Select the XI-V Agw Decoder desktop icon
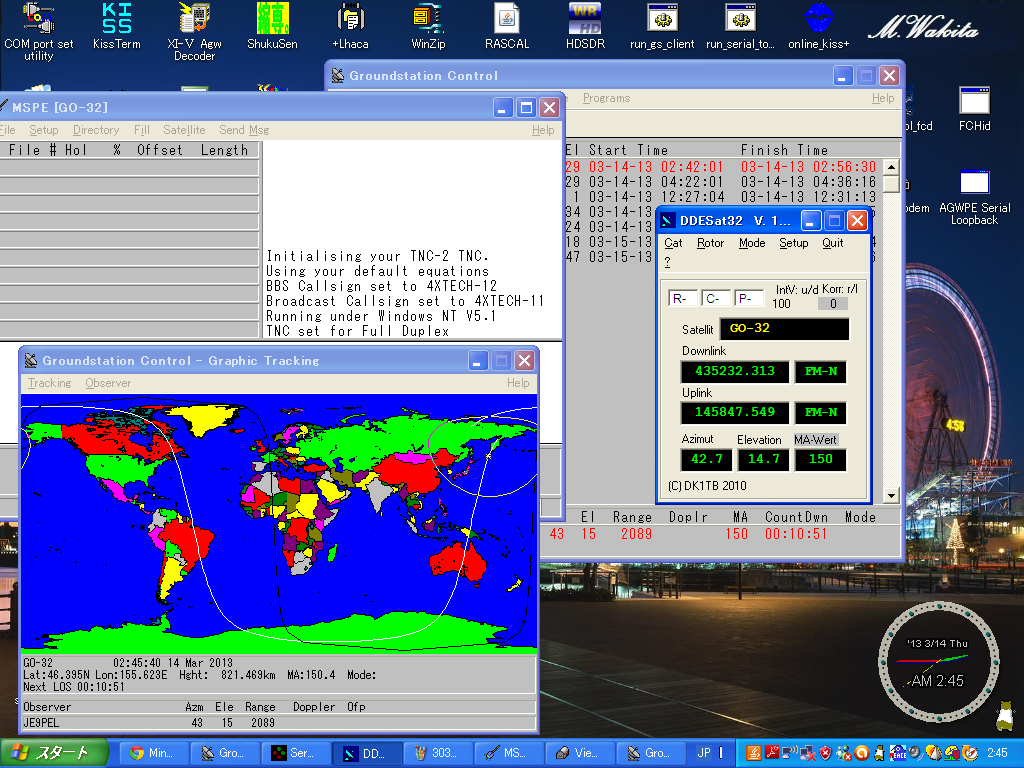 [x=194, y=31]
